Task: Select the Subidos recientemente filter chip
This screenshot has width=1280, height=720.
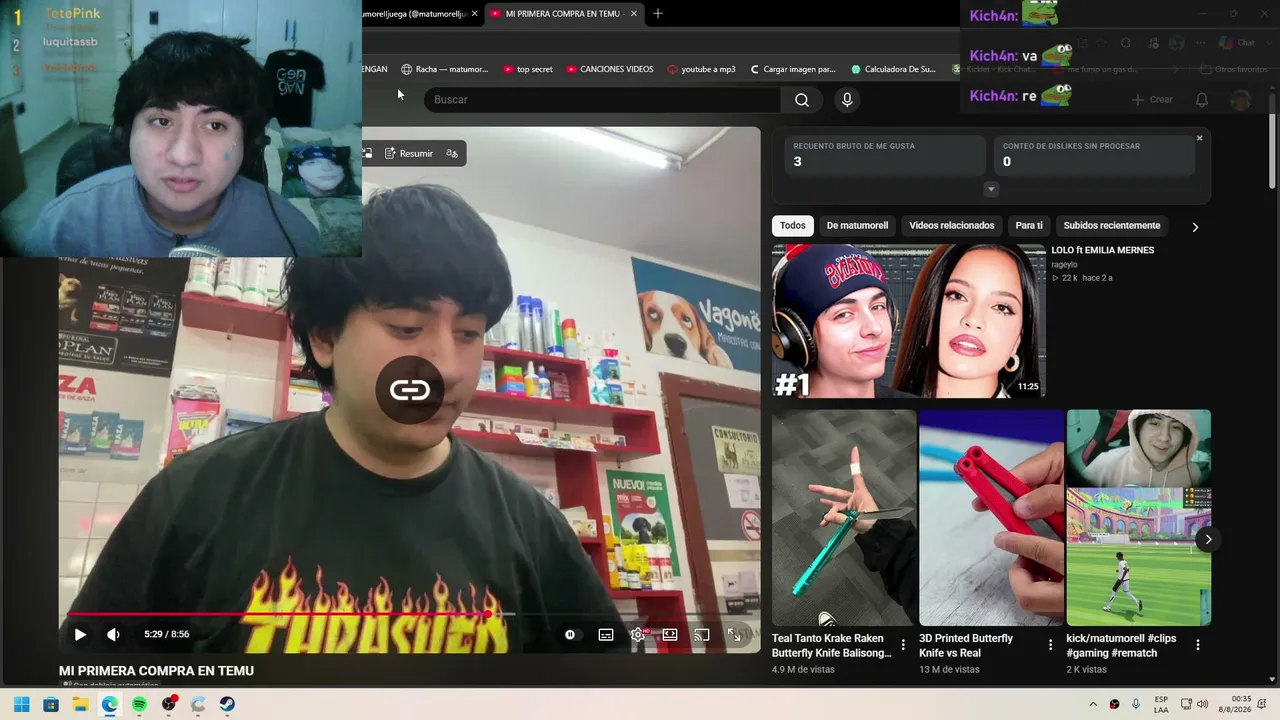Action: pos(1112,226)
